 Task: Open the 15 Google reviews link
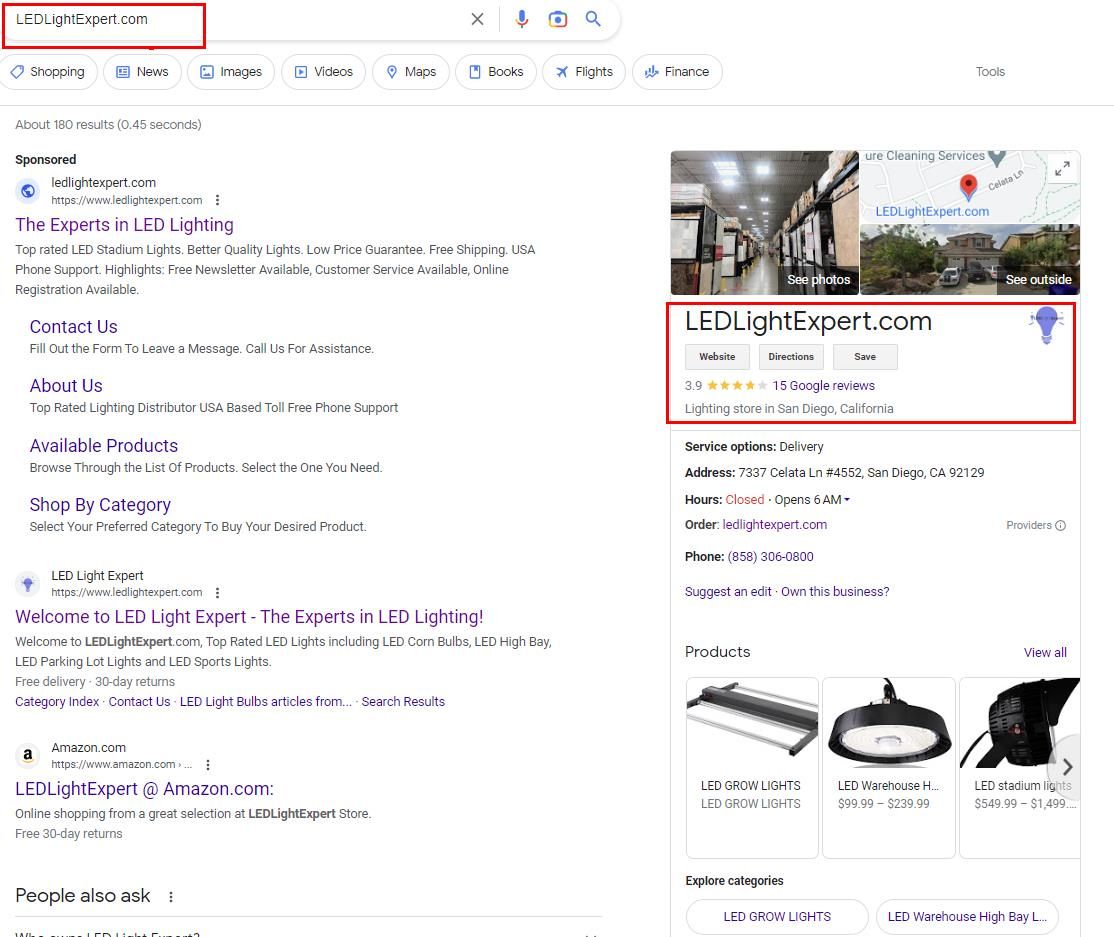click(x=823, y=386)
